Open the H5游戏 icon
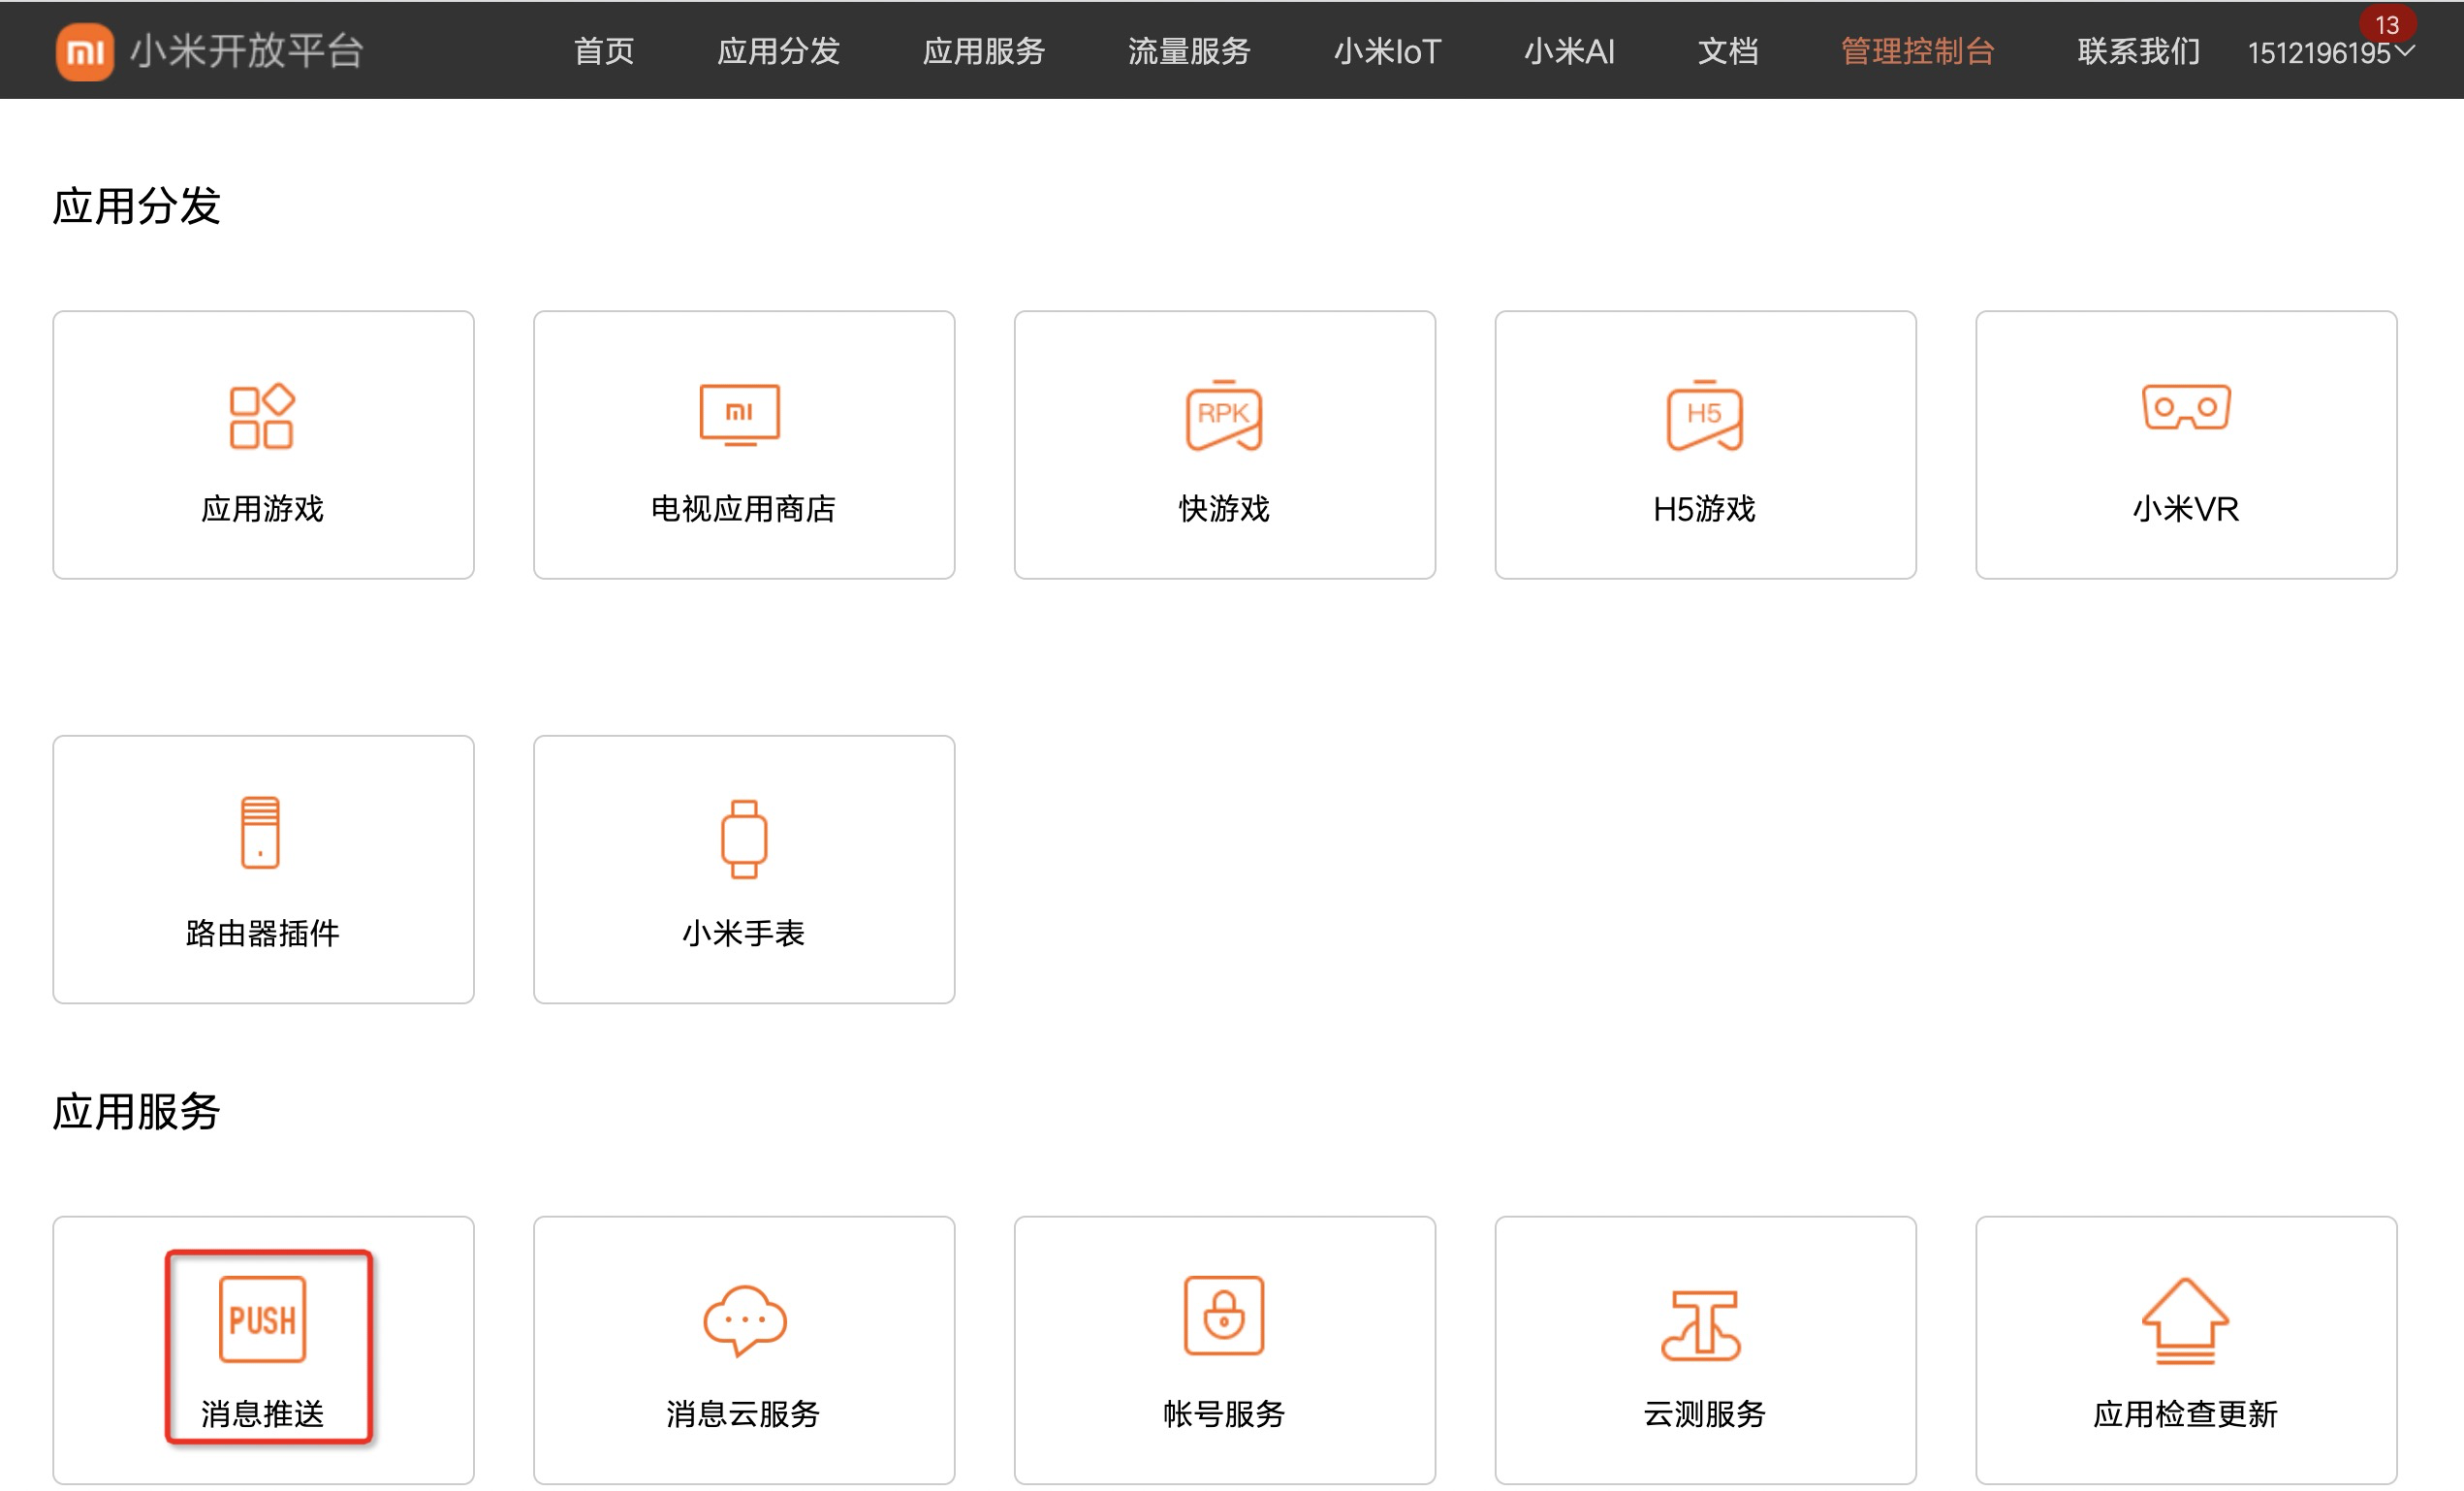 1705,415
